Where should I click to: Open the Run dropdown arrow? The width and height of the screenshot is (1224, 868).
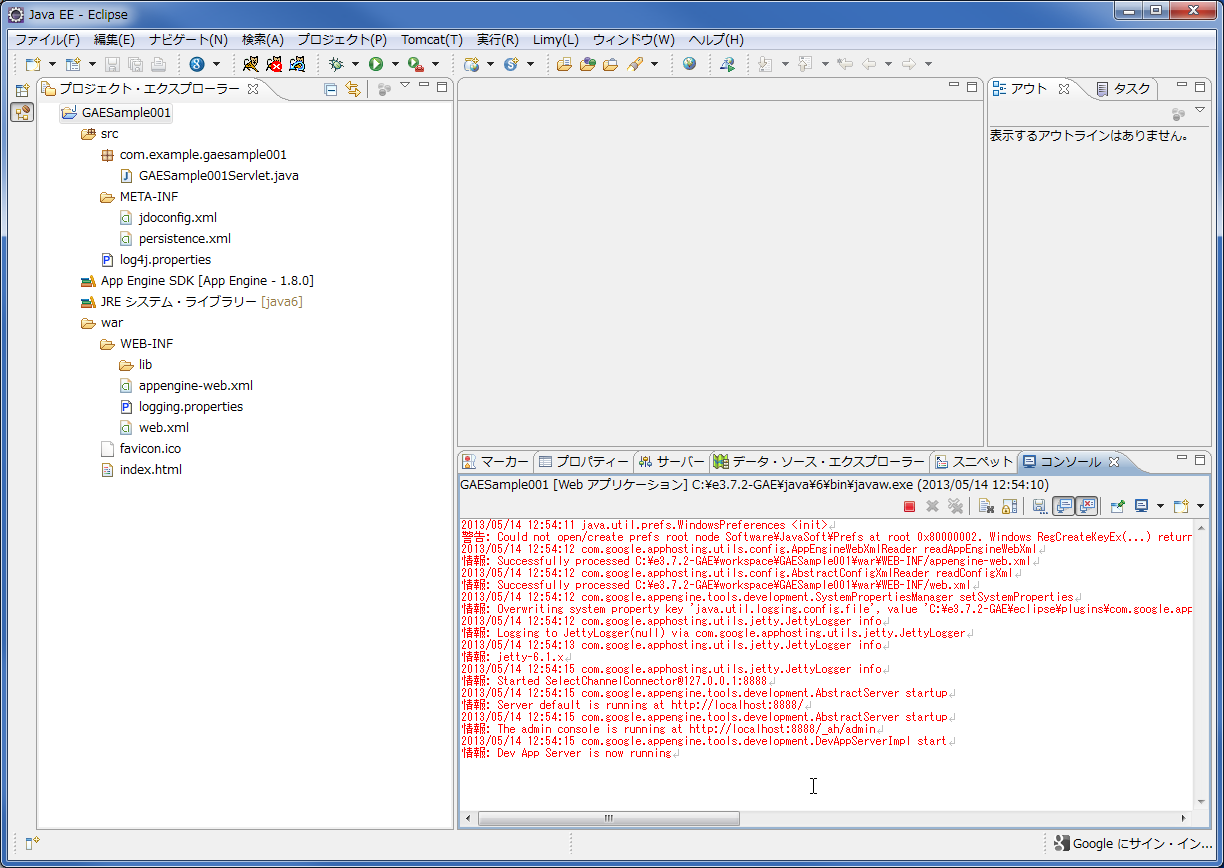pos(395,64)
